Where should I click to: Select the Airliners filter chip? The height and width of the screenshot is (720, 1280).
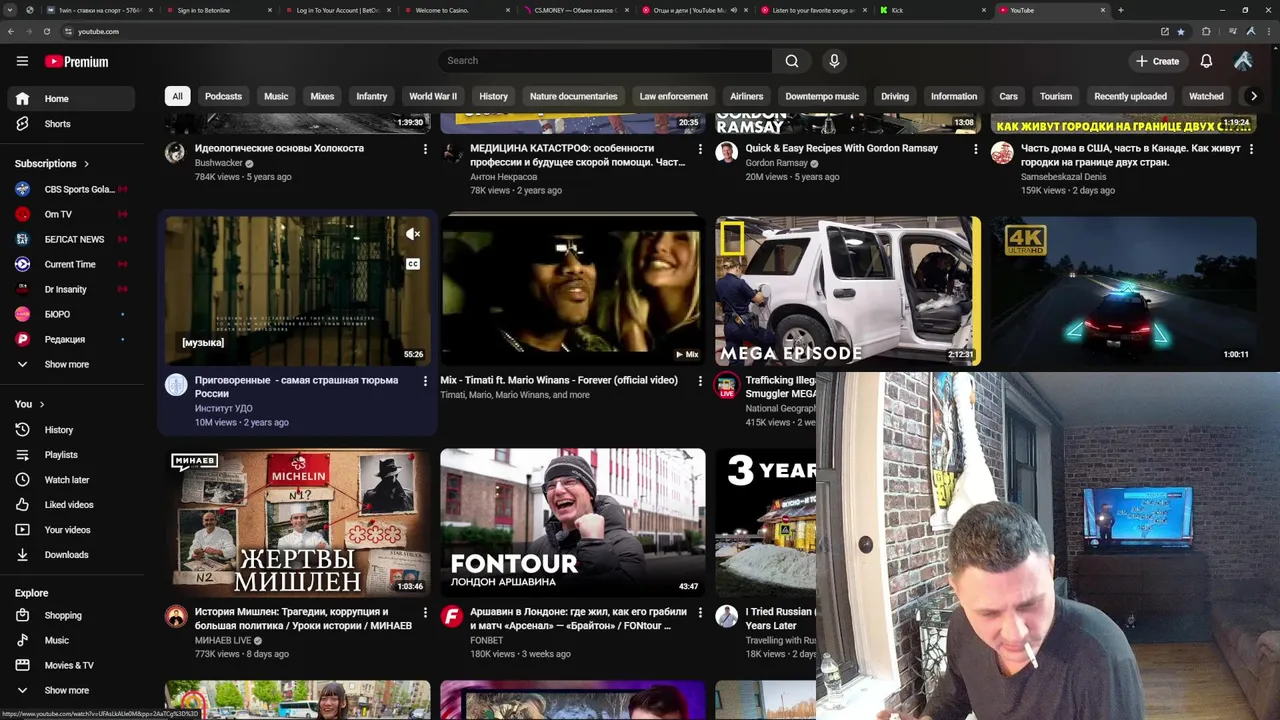pos(747,96)
